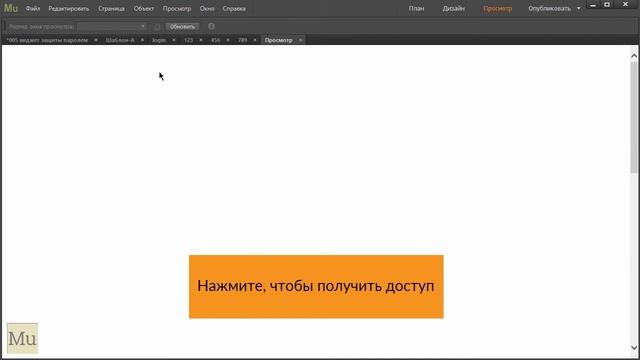Open the Справка menu
Screen dimensions: 640x360
coord(234,9)
